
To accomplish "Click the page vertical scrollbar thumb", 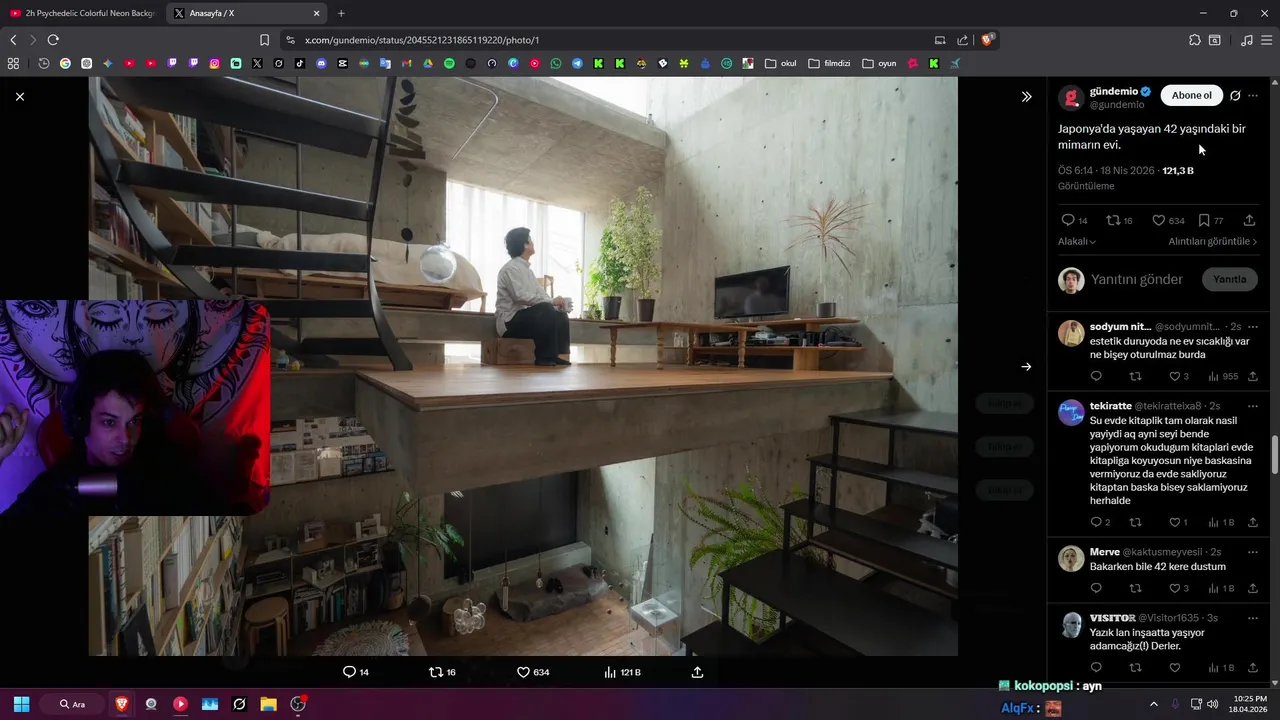I will tap(1274, 455).
